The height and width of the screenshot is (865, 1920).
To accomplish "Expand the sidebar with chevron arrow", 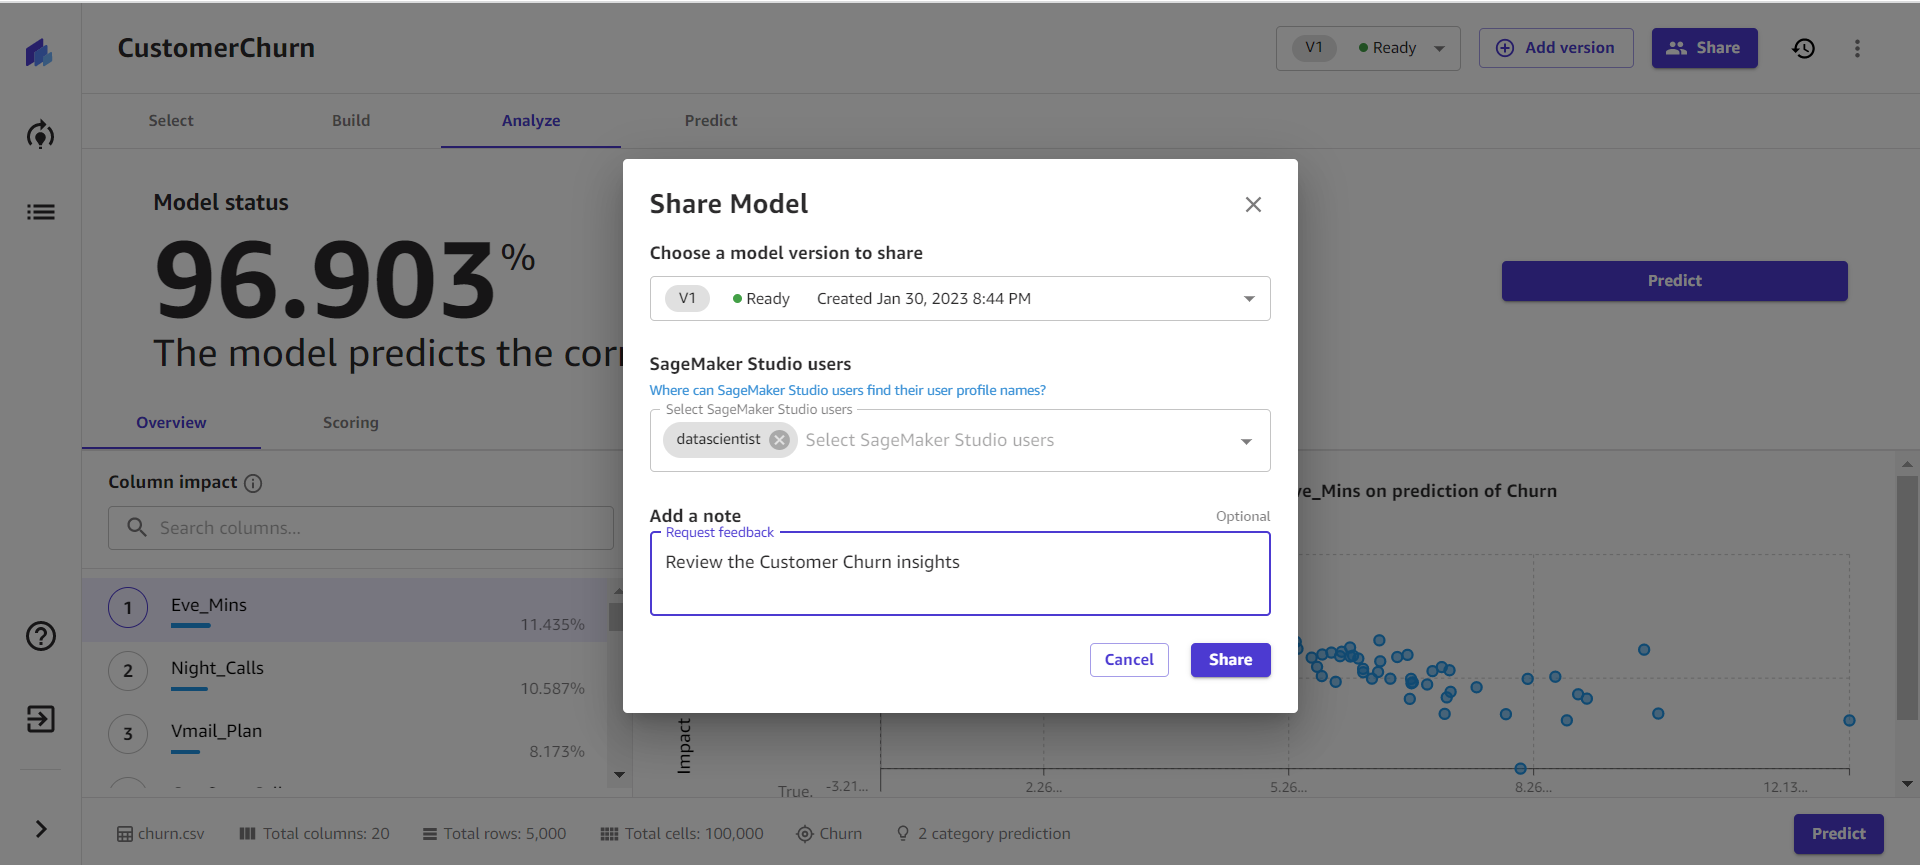I will point(40,829).
